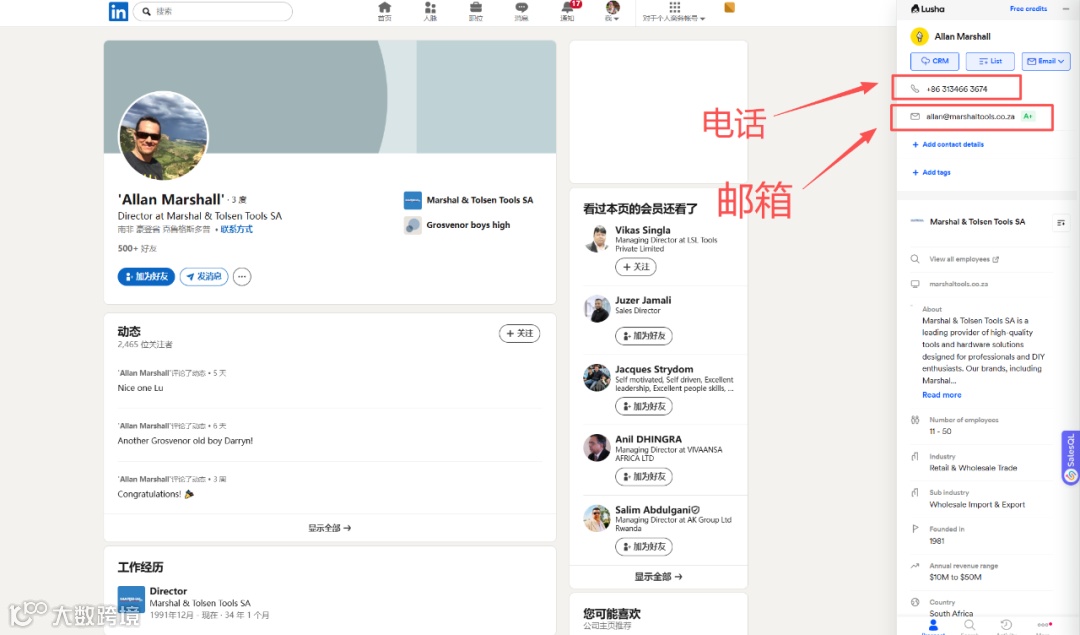Open View all employees link

(964, 260)
